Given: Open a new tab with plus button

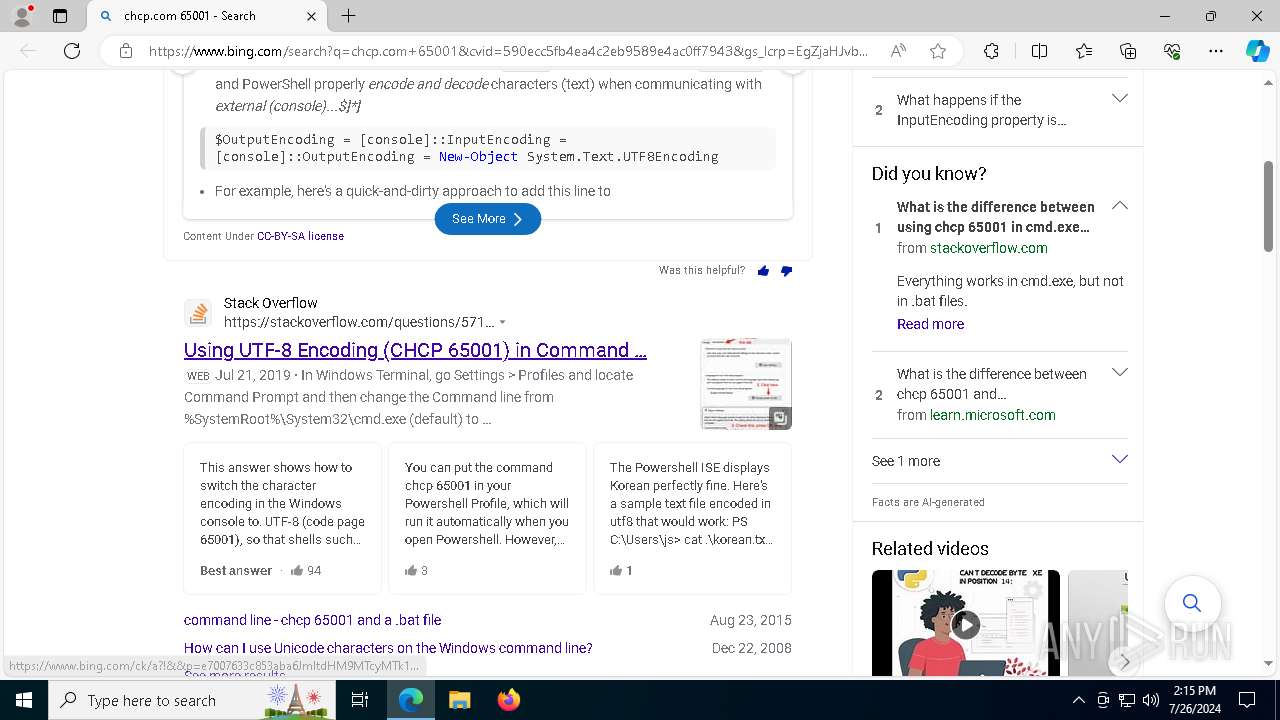Looking at the screenshot, I should [348, 16].
